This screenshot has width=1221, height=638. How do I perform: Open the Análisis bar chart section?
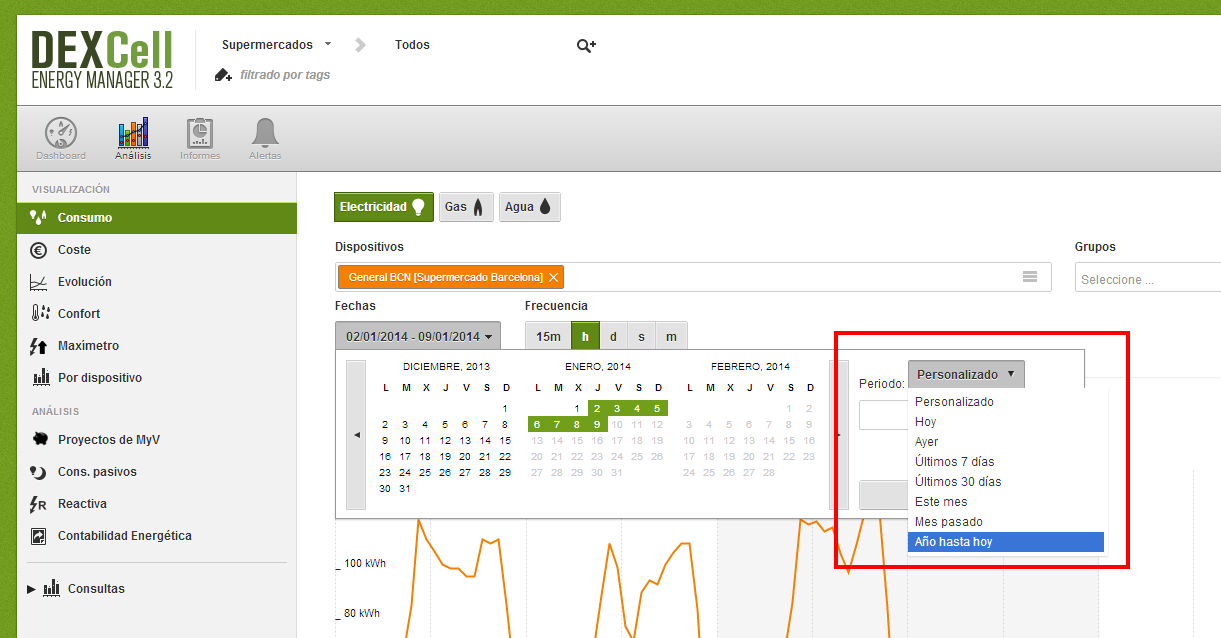coord(133,138)
